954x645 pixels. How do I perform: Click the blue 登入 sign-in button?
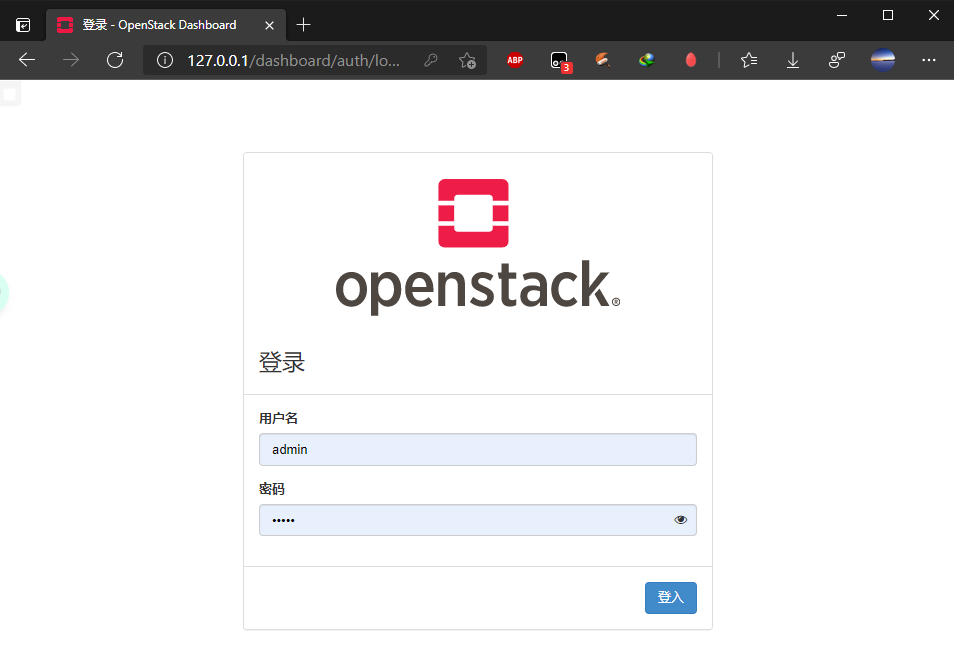(670, 598)
